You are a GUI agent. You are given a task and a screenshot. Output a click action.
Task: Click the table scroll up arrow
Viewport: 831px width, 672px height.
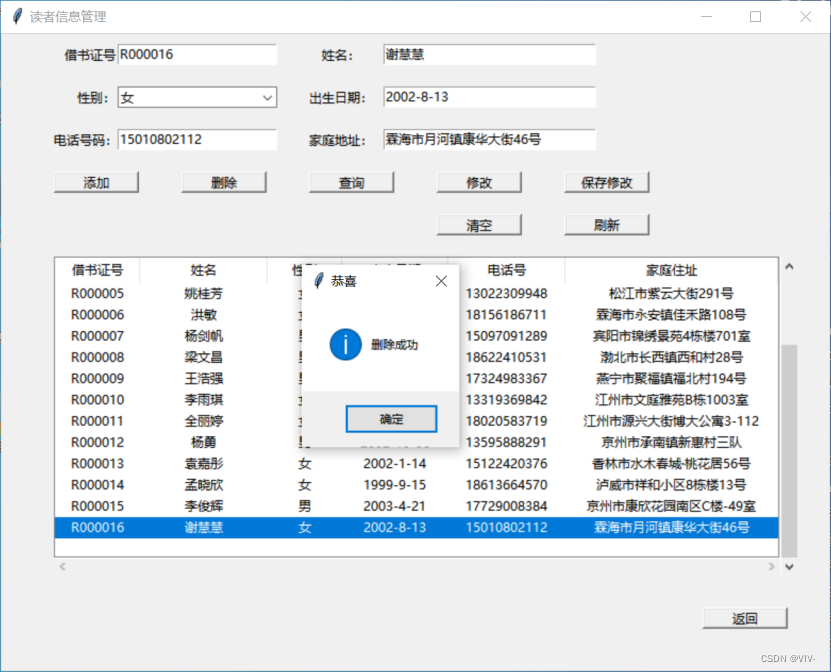coord(789,267)
